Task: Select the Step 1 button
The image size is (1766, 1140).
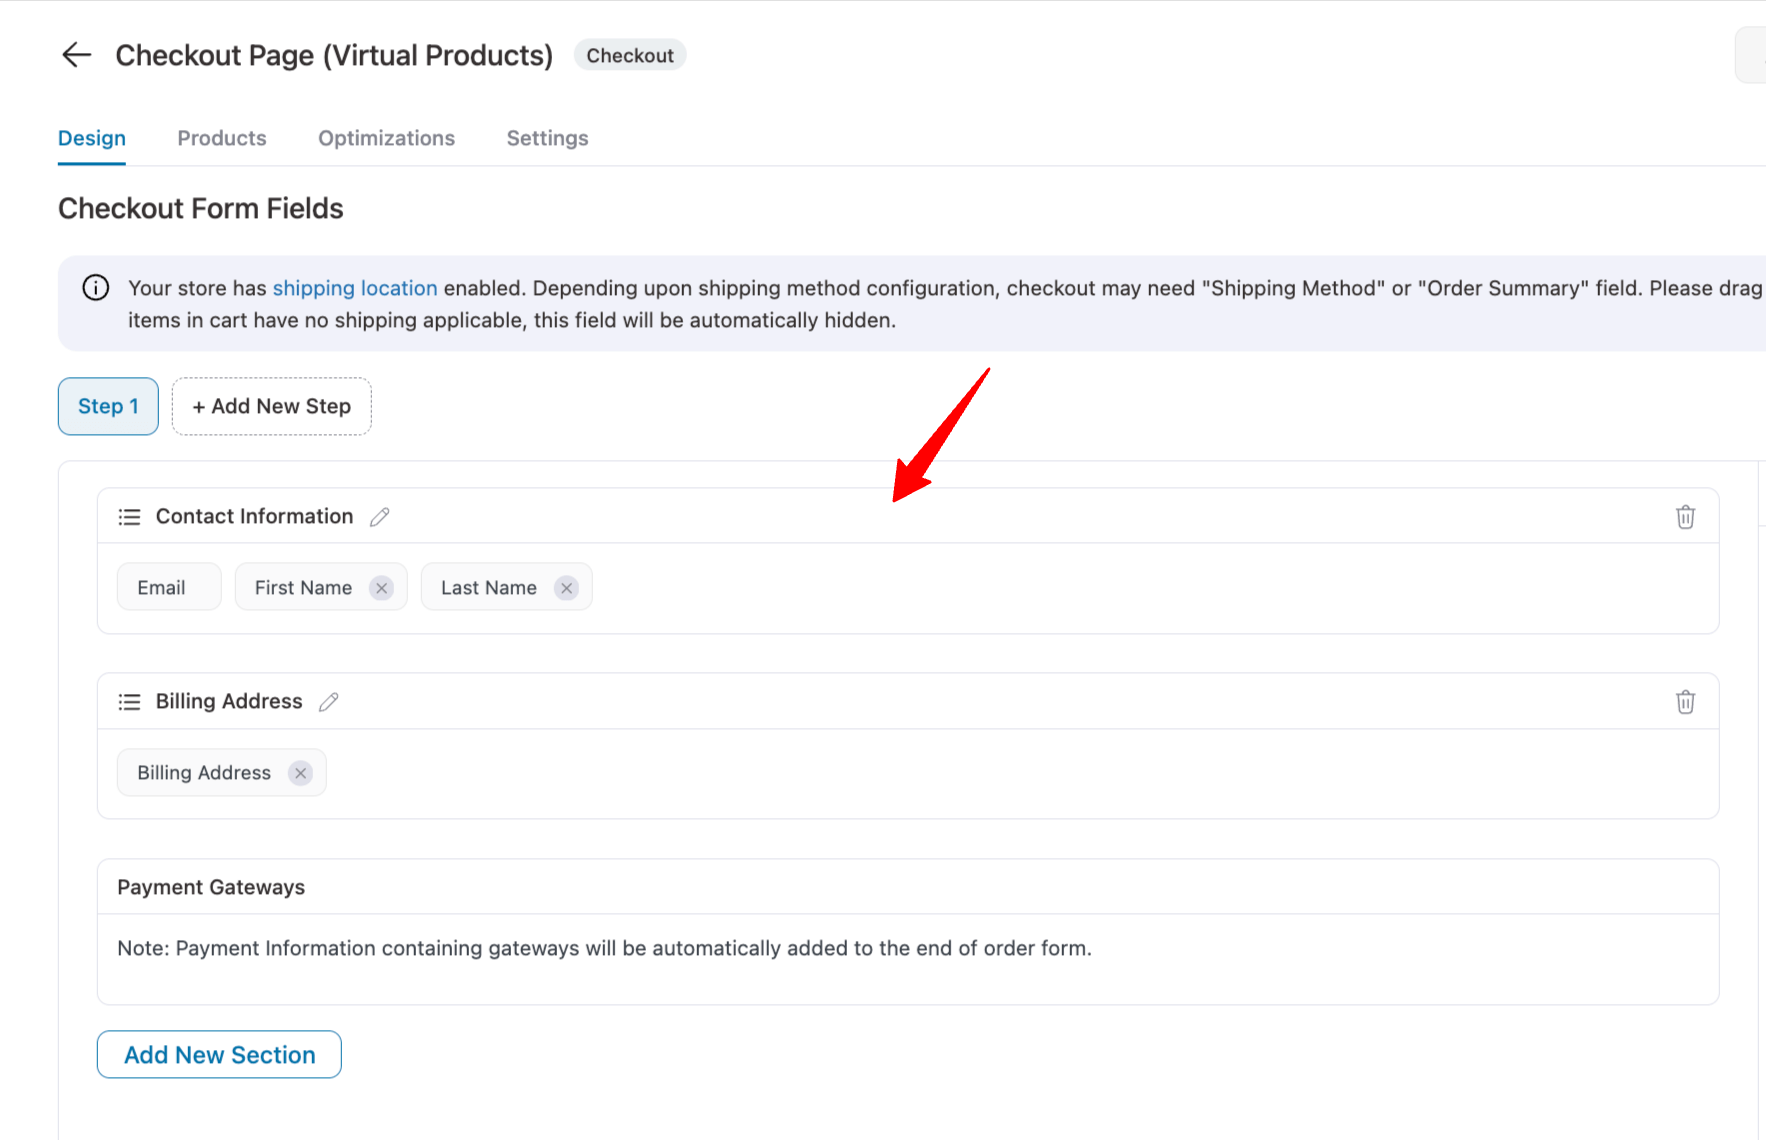Action: [108, 406]
